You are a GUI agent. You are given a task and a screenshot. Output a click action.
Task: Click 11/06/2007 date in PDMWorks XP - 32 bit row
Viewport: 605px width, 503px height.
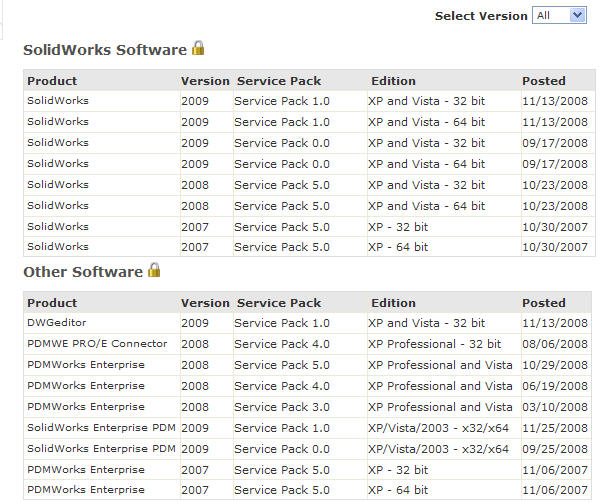point(555,470)
